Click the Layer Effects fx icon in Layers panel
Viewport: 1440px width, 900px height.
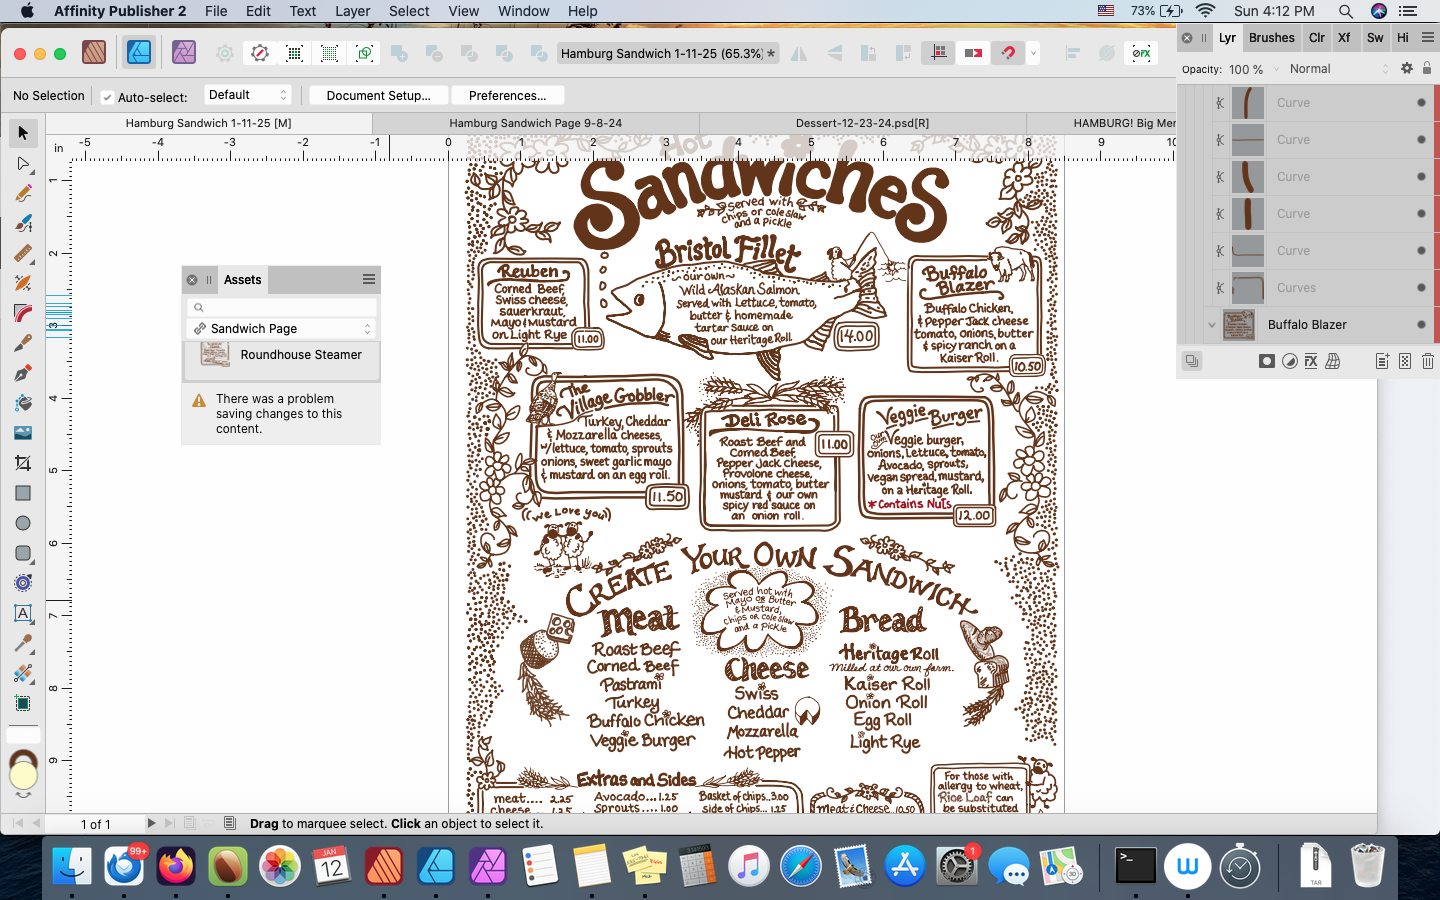click(x=1311, y=361)
